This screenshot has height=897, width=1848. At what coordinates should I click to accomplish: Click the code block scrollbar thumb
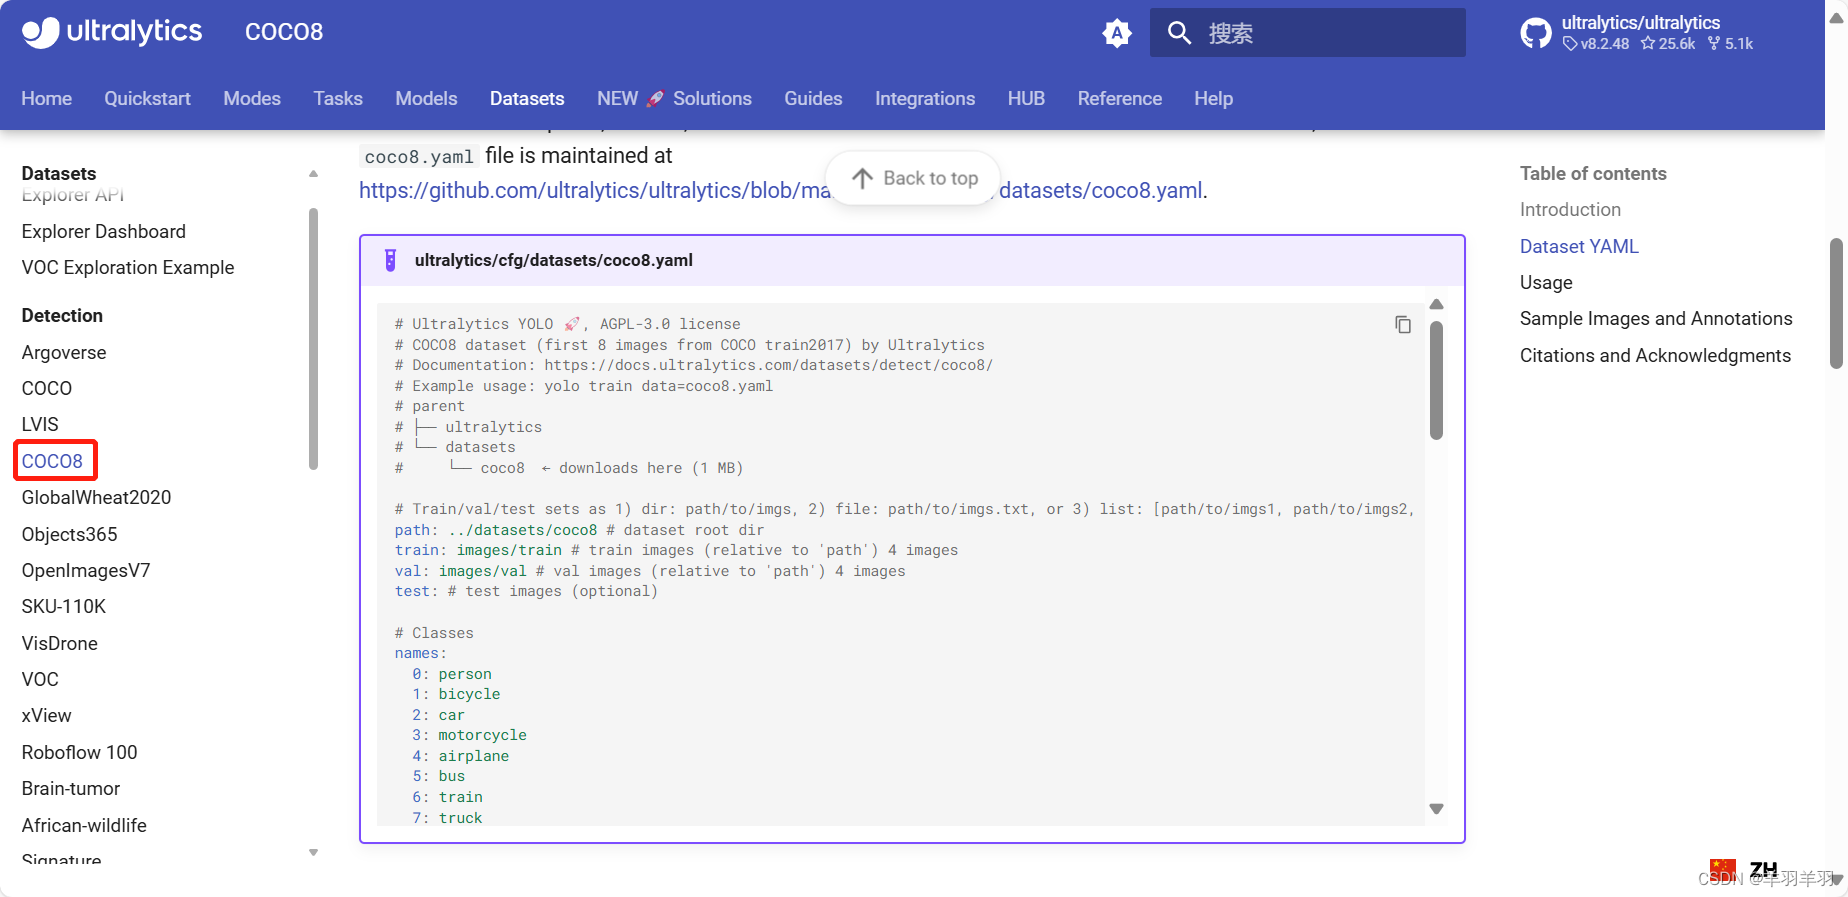[x=1436, y=380]
